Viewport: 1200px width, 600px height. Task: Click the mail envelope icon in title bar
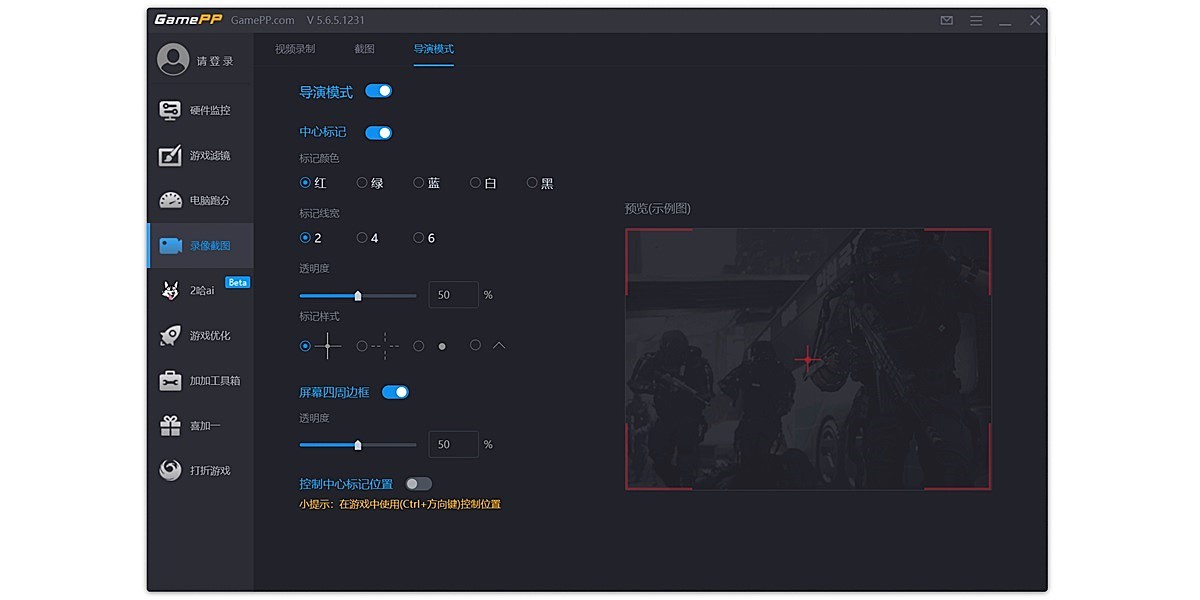947,20
